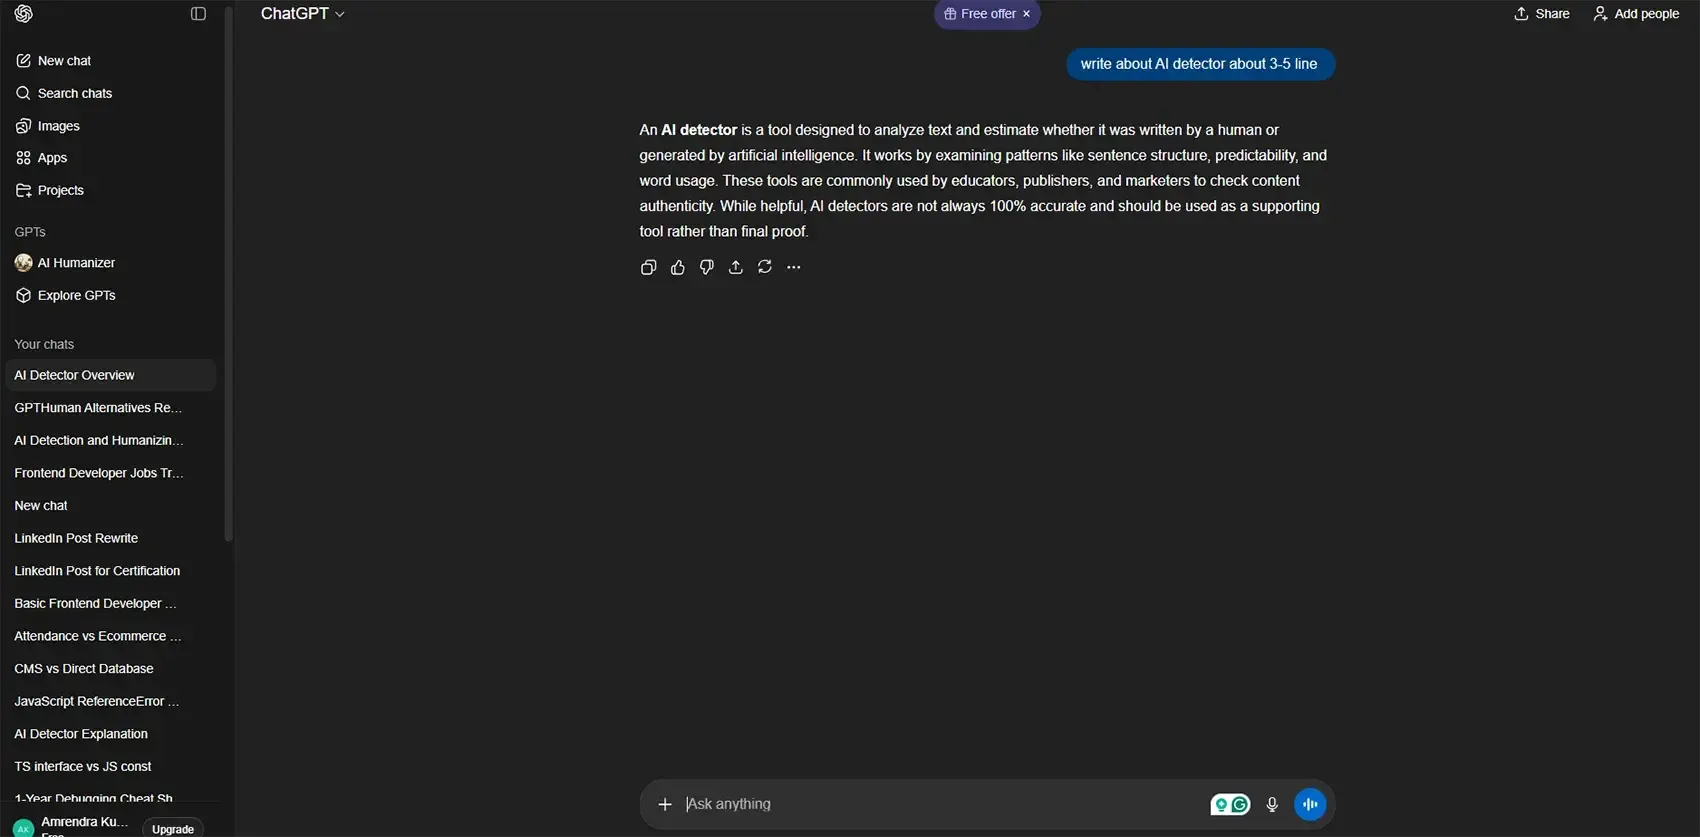
Task: Toggle the sidebar with collapse icon
Action: click(x=198, y=14)
